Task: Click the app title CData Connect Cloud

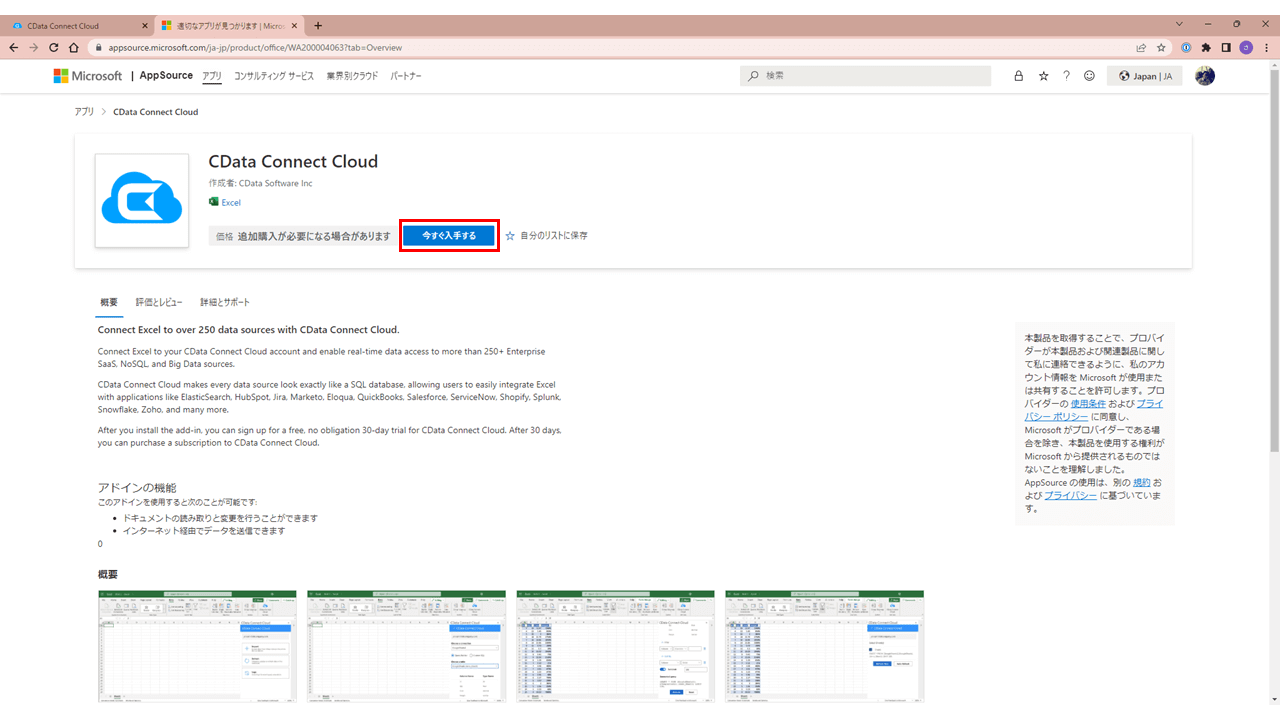Action: [x=293, y=161]
